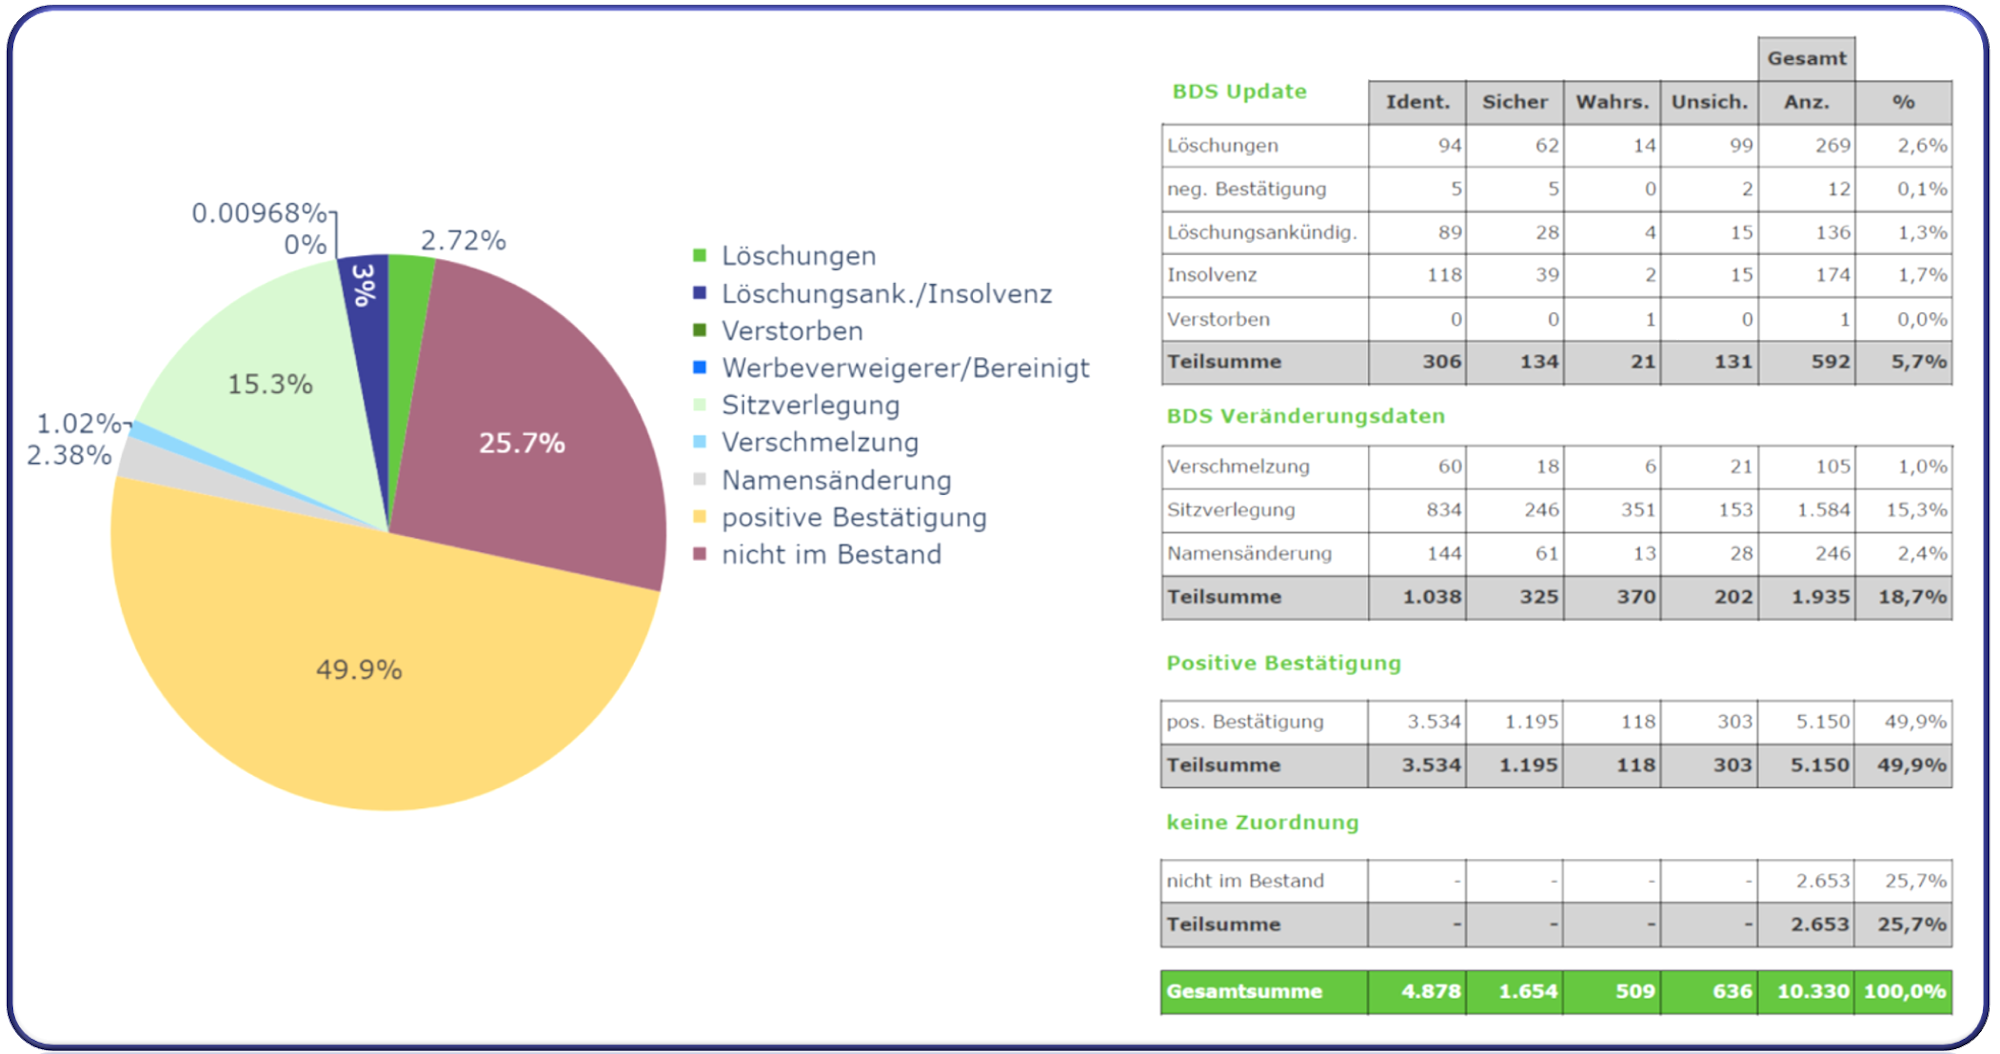Select the yellow positive Bestätigung legend marker
Image resolution: width=2000 pixels, height=1054 pixels.
tap(700, 517)
